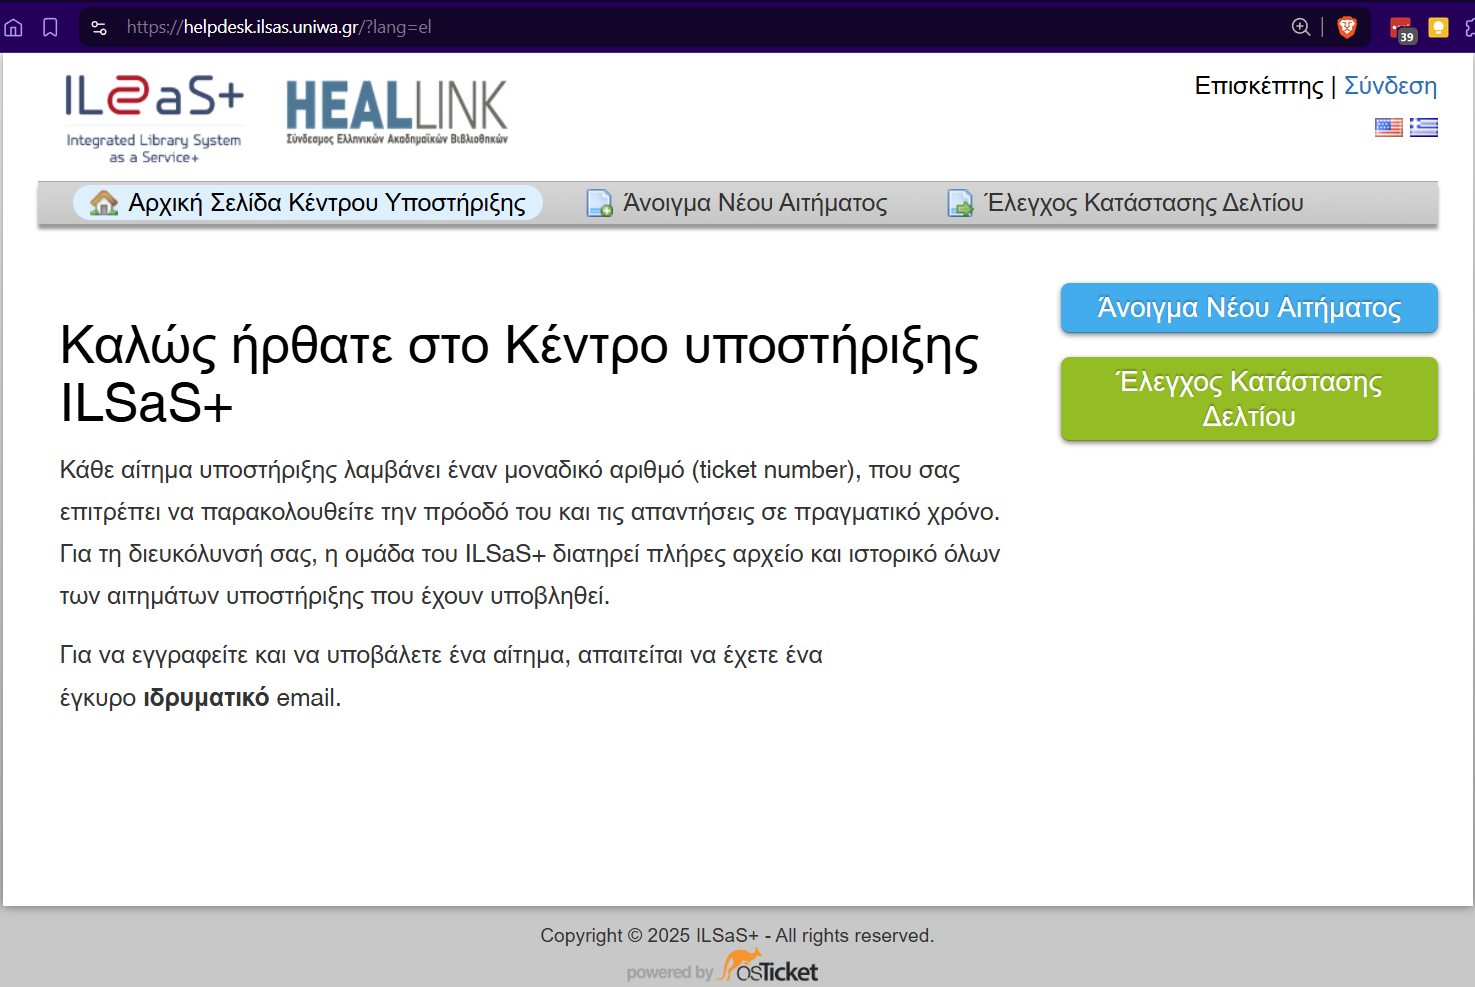Click the new ticket document icon in navigation
This screenshot has width=1475, height=987.
[x=599, y=203]
